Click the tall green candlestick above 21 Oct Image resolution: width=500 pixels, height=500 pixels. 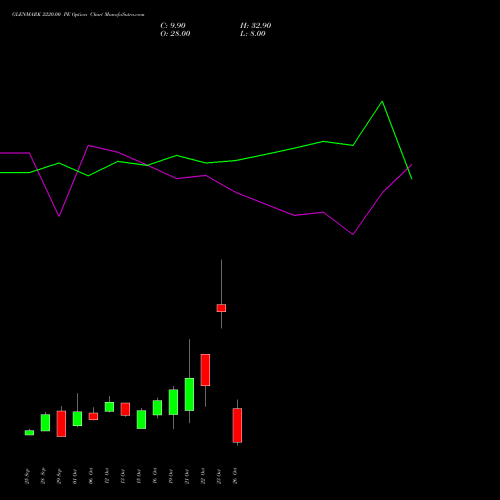189,394
